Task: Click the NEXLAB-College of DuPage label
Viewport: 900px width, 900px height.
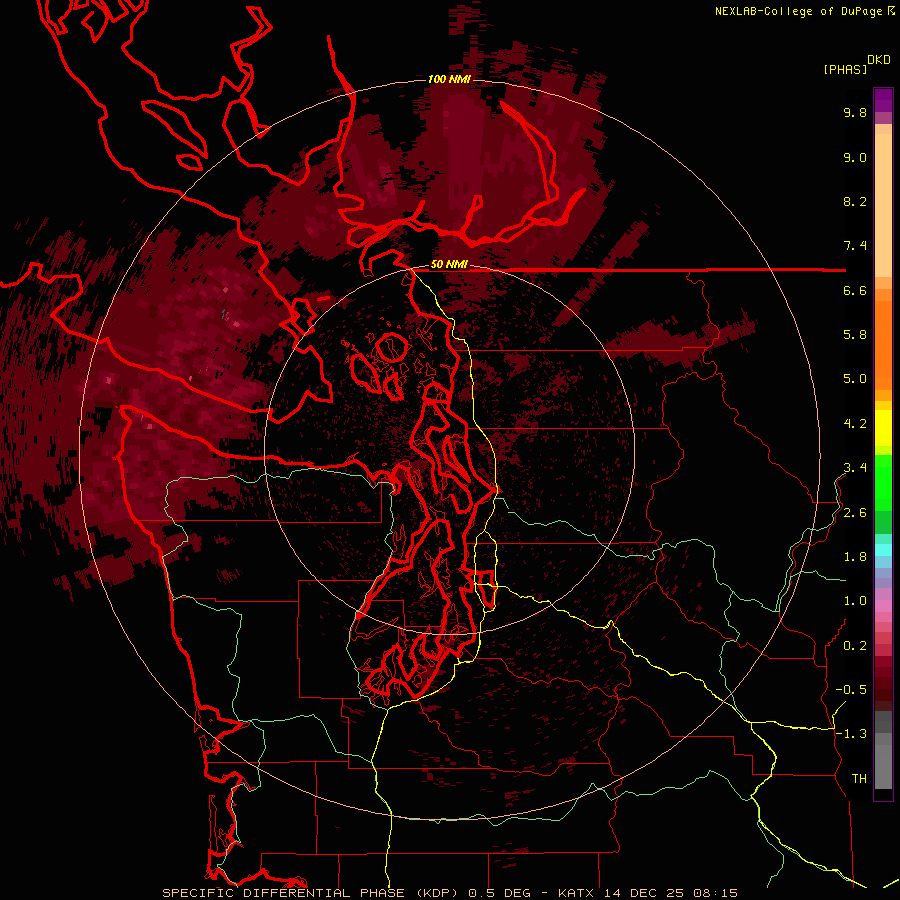Action: point(799,11)
